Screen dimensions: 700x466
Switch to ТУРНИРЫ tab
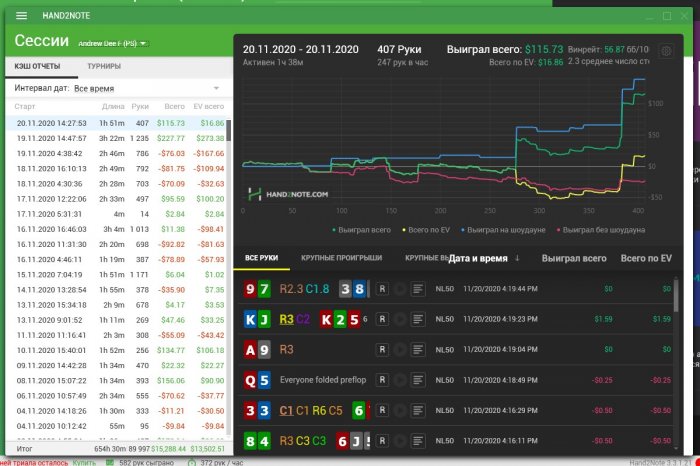[104, 66]
